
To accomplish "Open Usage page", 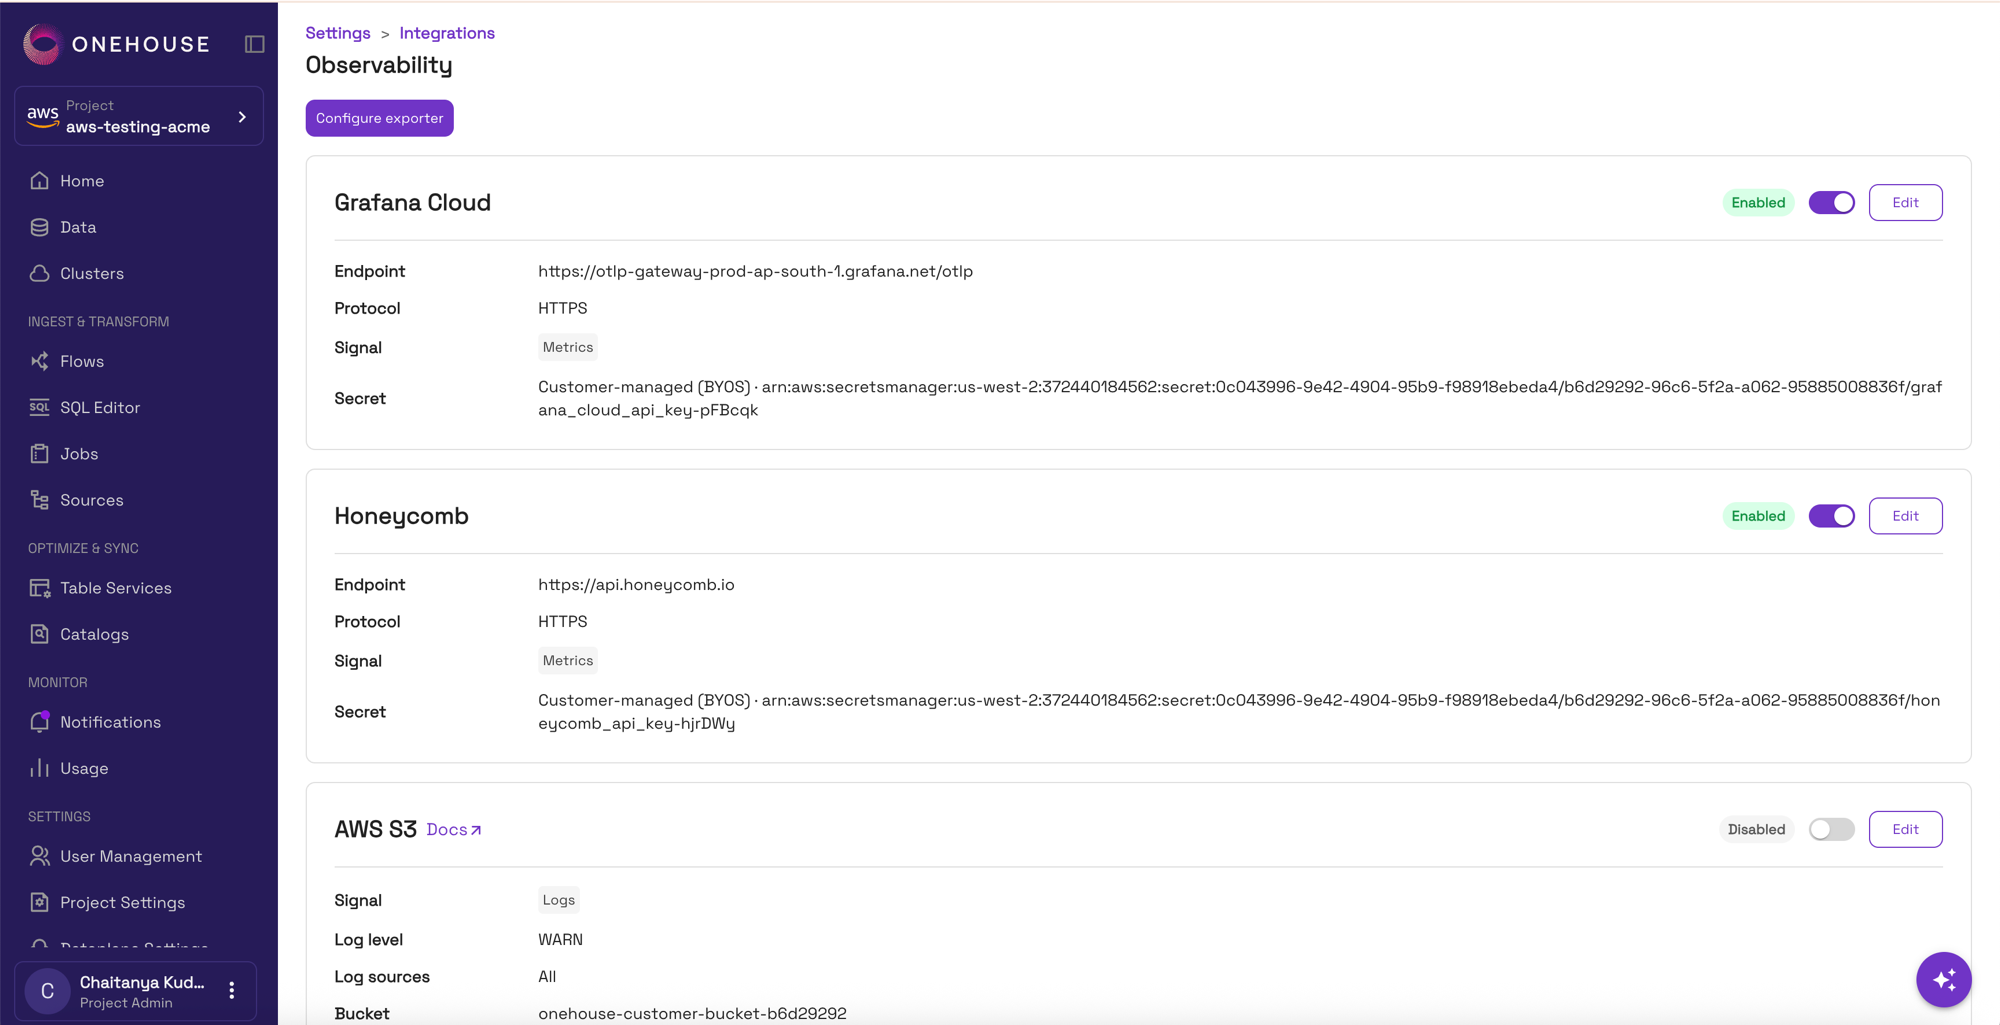I will pyautogui.click(x=84, y=768).
